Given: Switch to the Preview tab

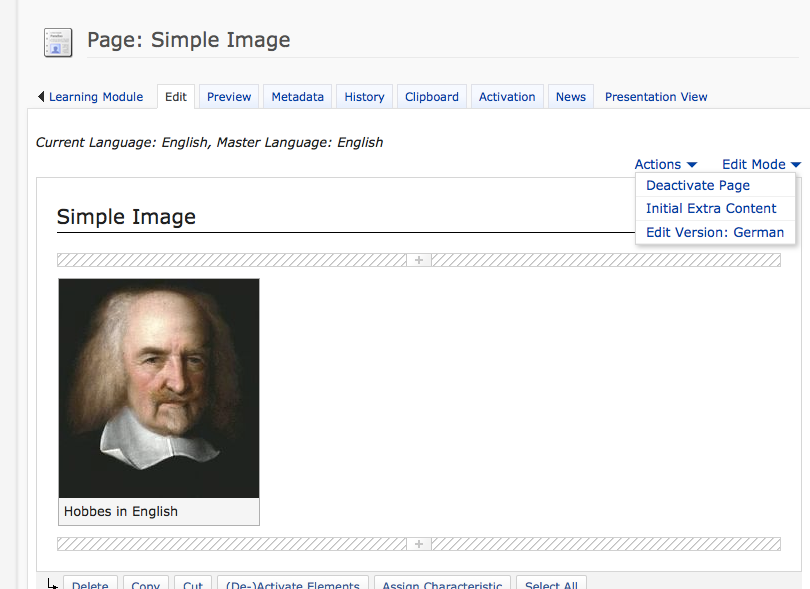Looking at the screenshot, I should pyautogui.click(x=229, y=97).
